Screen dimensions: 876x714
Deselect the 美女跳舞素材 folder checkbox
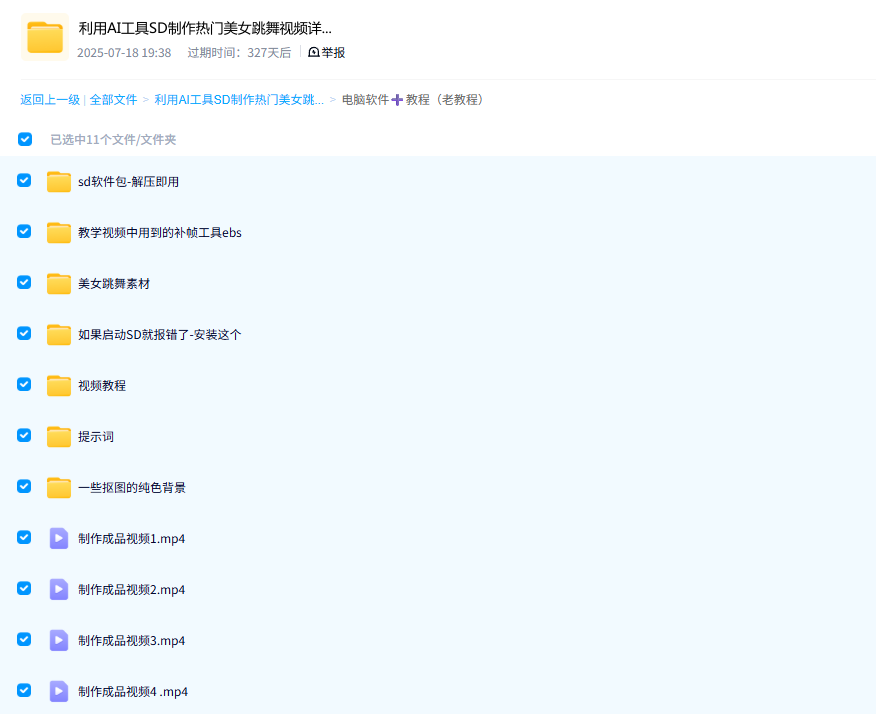pos(24,282)
